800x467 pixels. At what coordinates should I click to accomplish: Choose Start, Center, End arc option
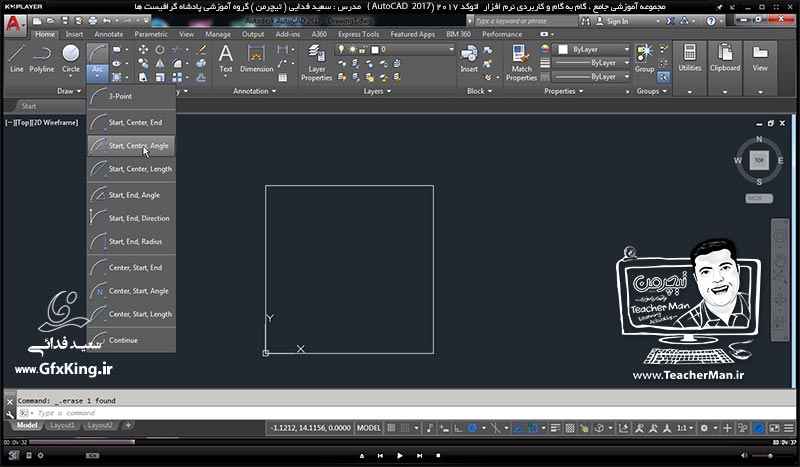click(132, 122)
